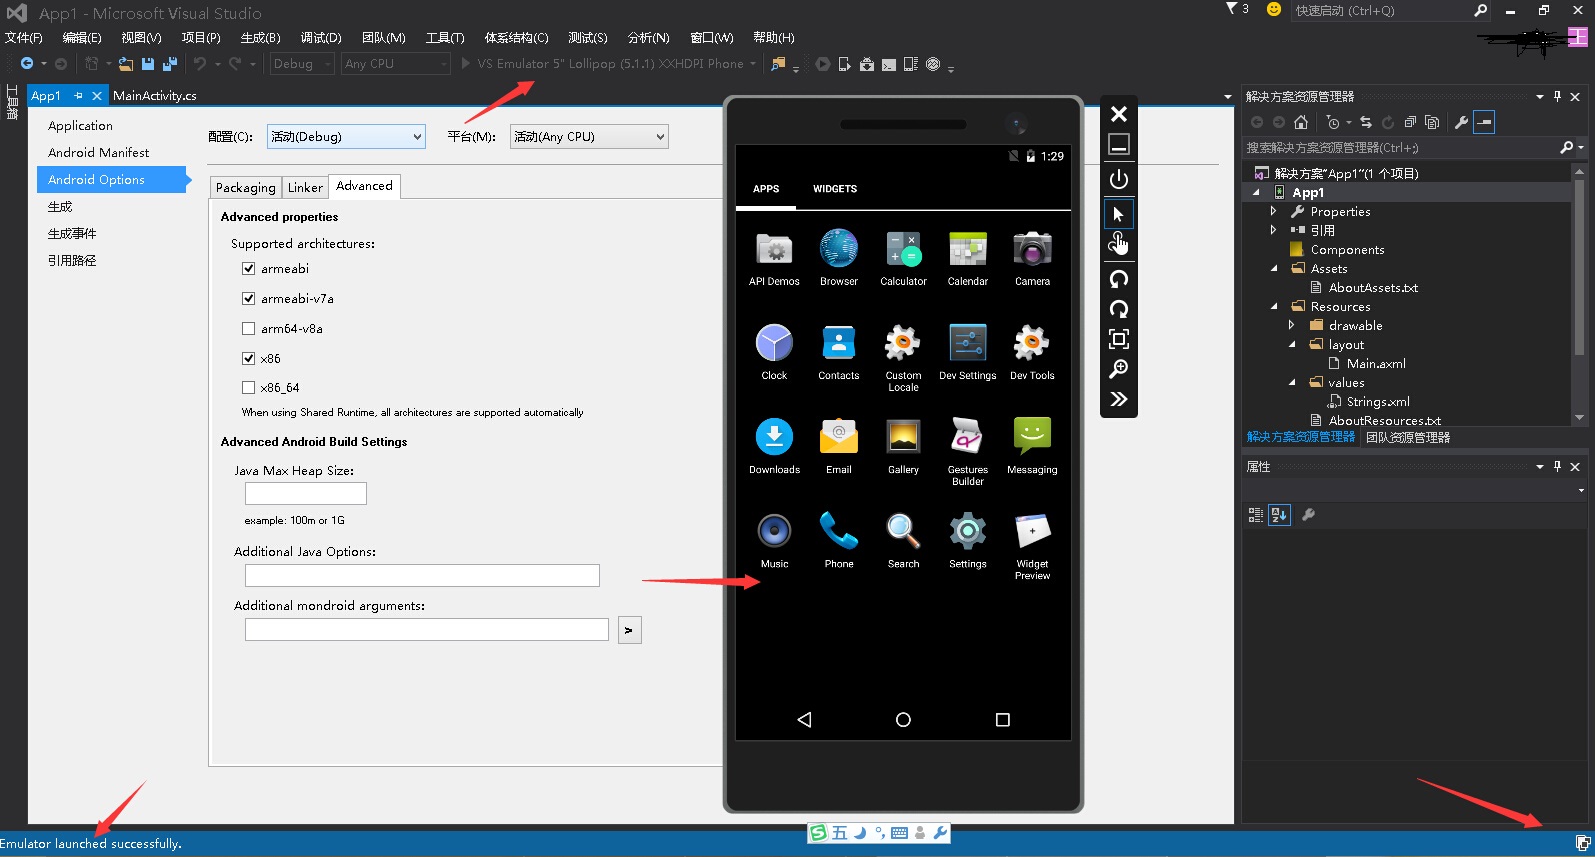The width and height of the screenshot is (1595, 857).
Task: Tap the Android back navigation button
Action: [x=804, y=719]
